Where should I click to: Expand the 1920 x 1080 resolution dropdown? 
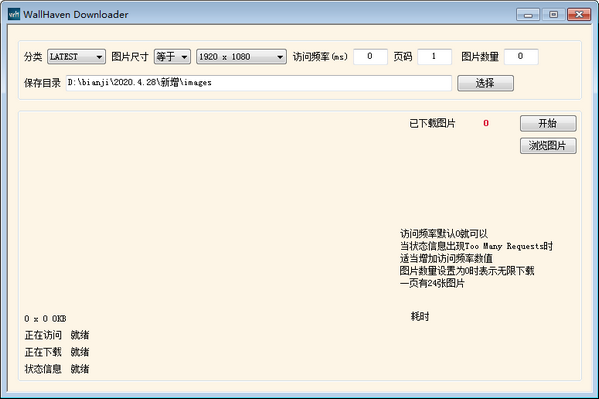tap(241, 57)
